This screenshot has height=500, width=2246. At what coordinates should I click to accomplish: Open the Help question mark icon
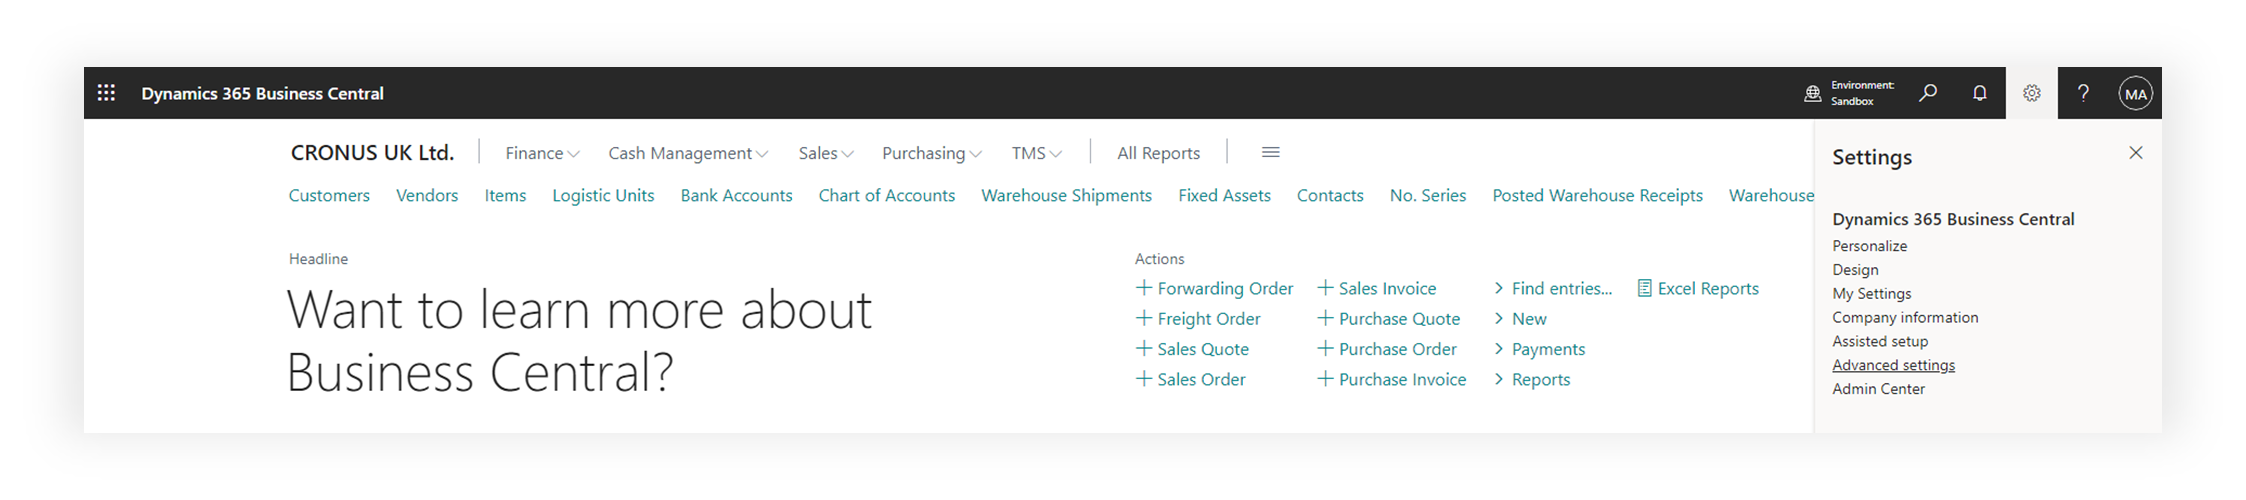pyautogui.click(x=2083, y=93)
